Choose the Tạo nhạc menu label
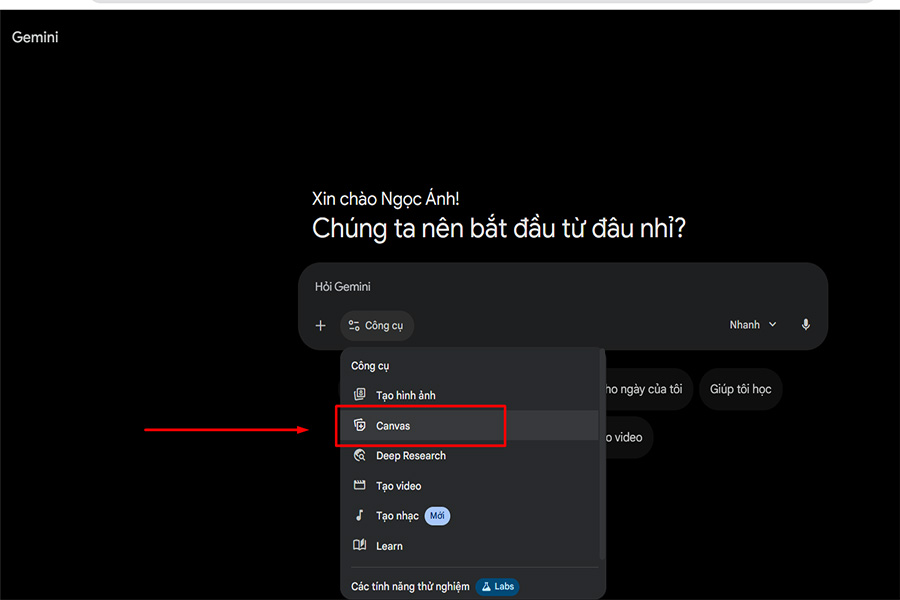This screenshot has height=600, width=900. click(397, 516)
